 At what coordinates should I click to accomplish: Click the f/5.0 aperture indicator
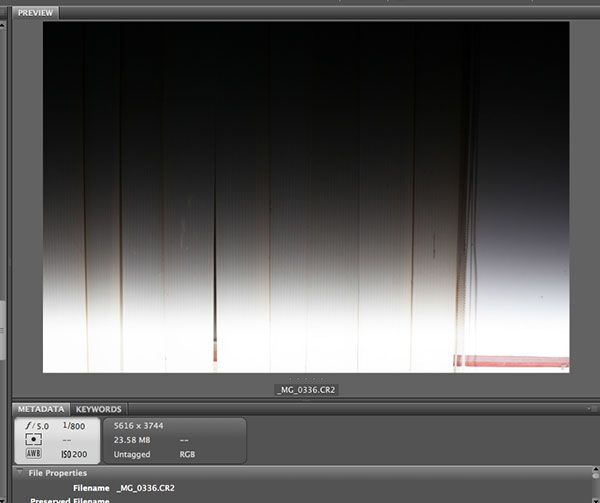[x=35, y=426]
